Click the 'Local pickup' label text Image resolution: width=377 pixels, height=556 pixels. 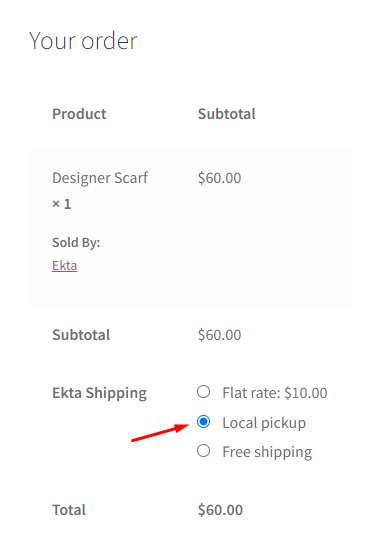(x=264, y=423)
